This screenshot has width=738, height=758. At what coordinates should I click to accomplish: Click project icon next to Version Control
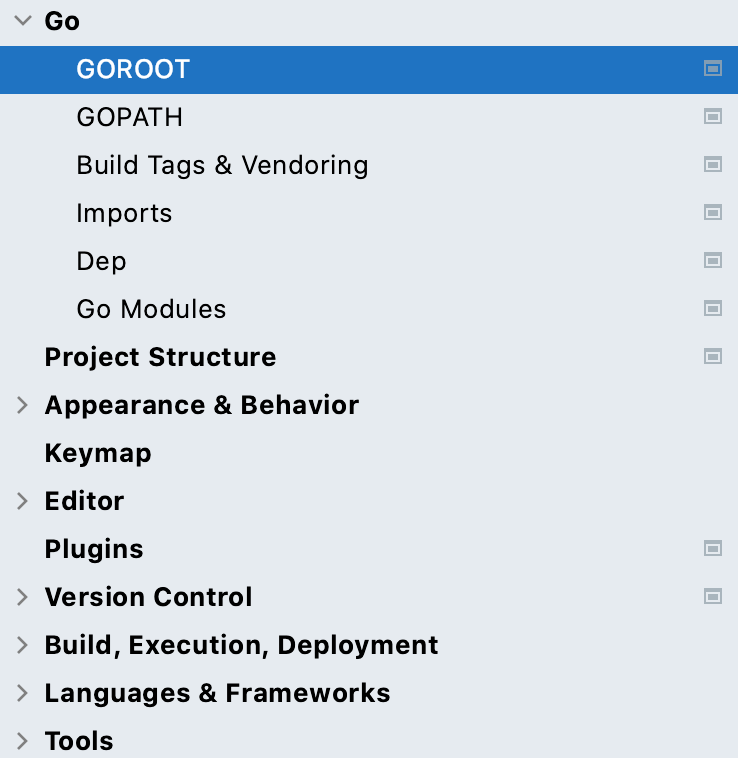coord(713,597)
